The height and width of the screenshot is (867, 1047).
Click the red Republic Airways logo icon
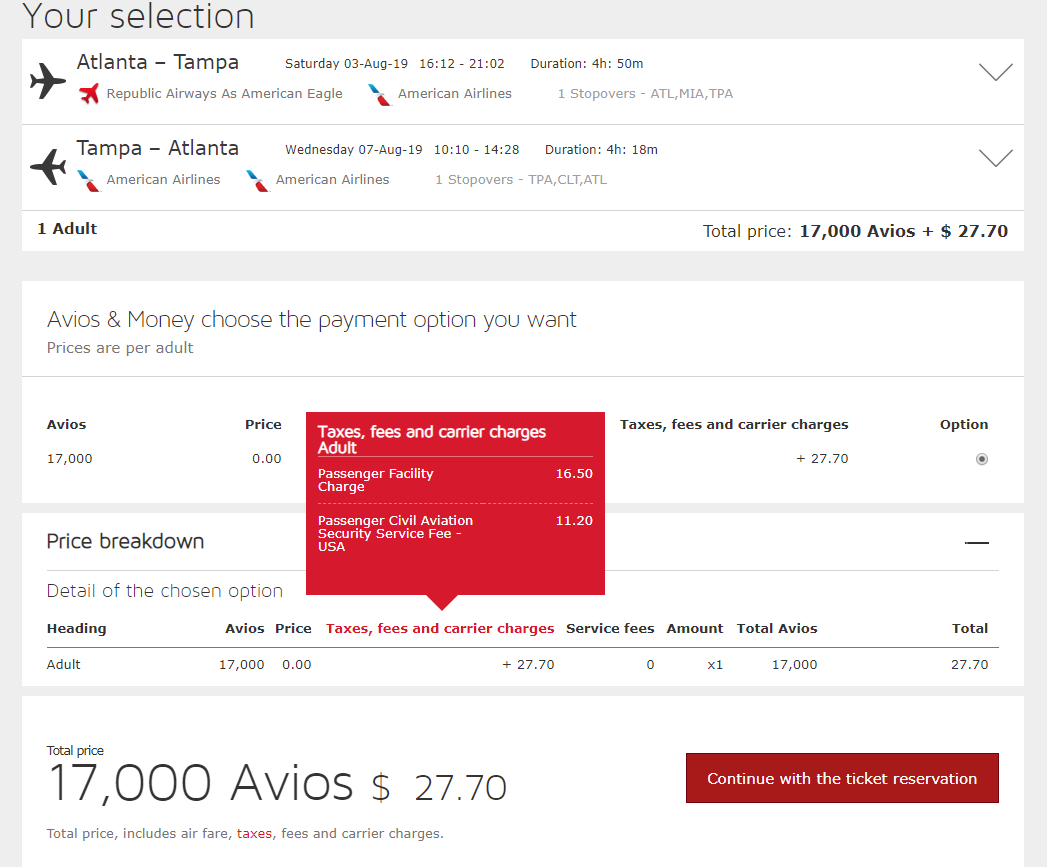89,94
